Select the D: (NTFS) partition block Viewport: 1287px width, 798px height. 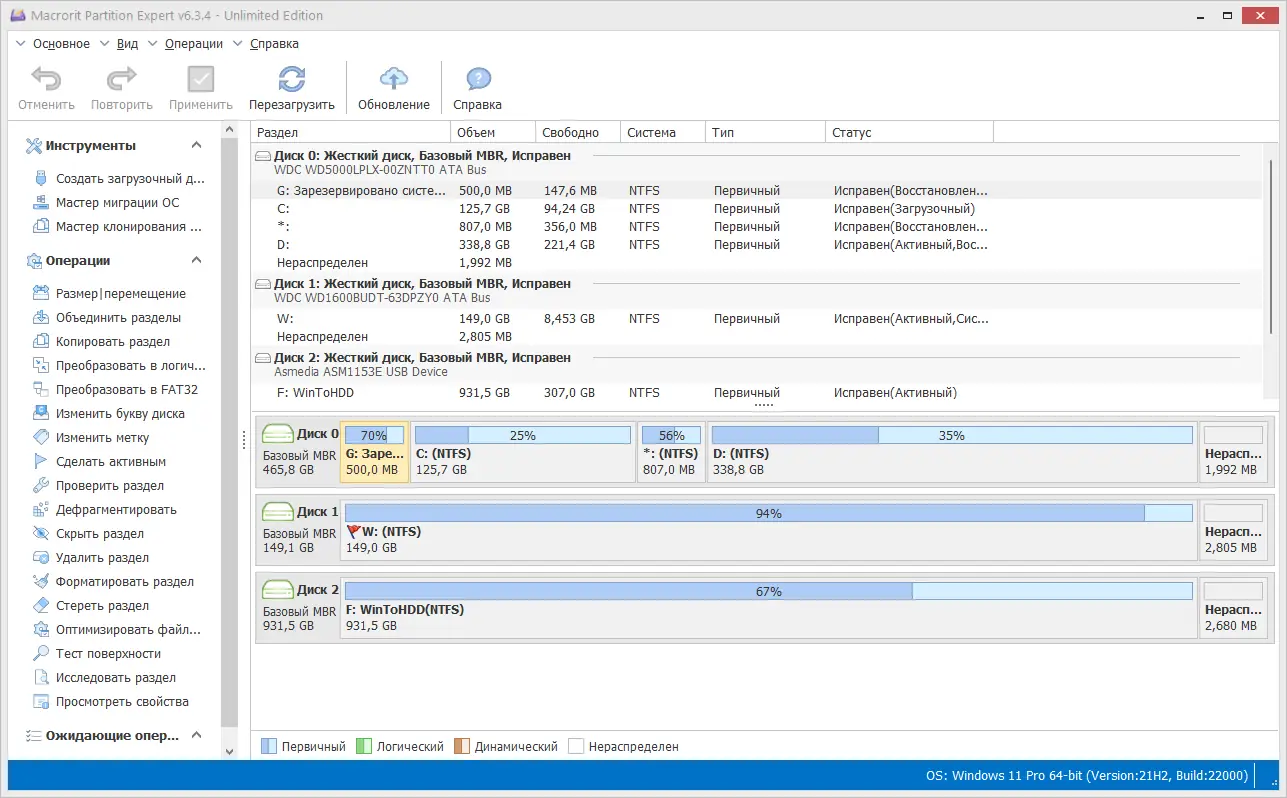coord(950,450)
